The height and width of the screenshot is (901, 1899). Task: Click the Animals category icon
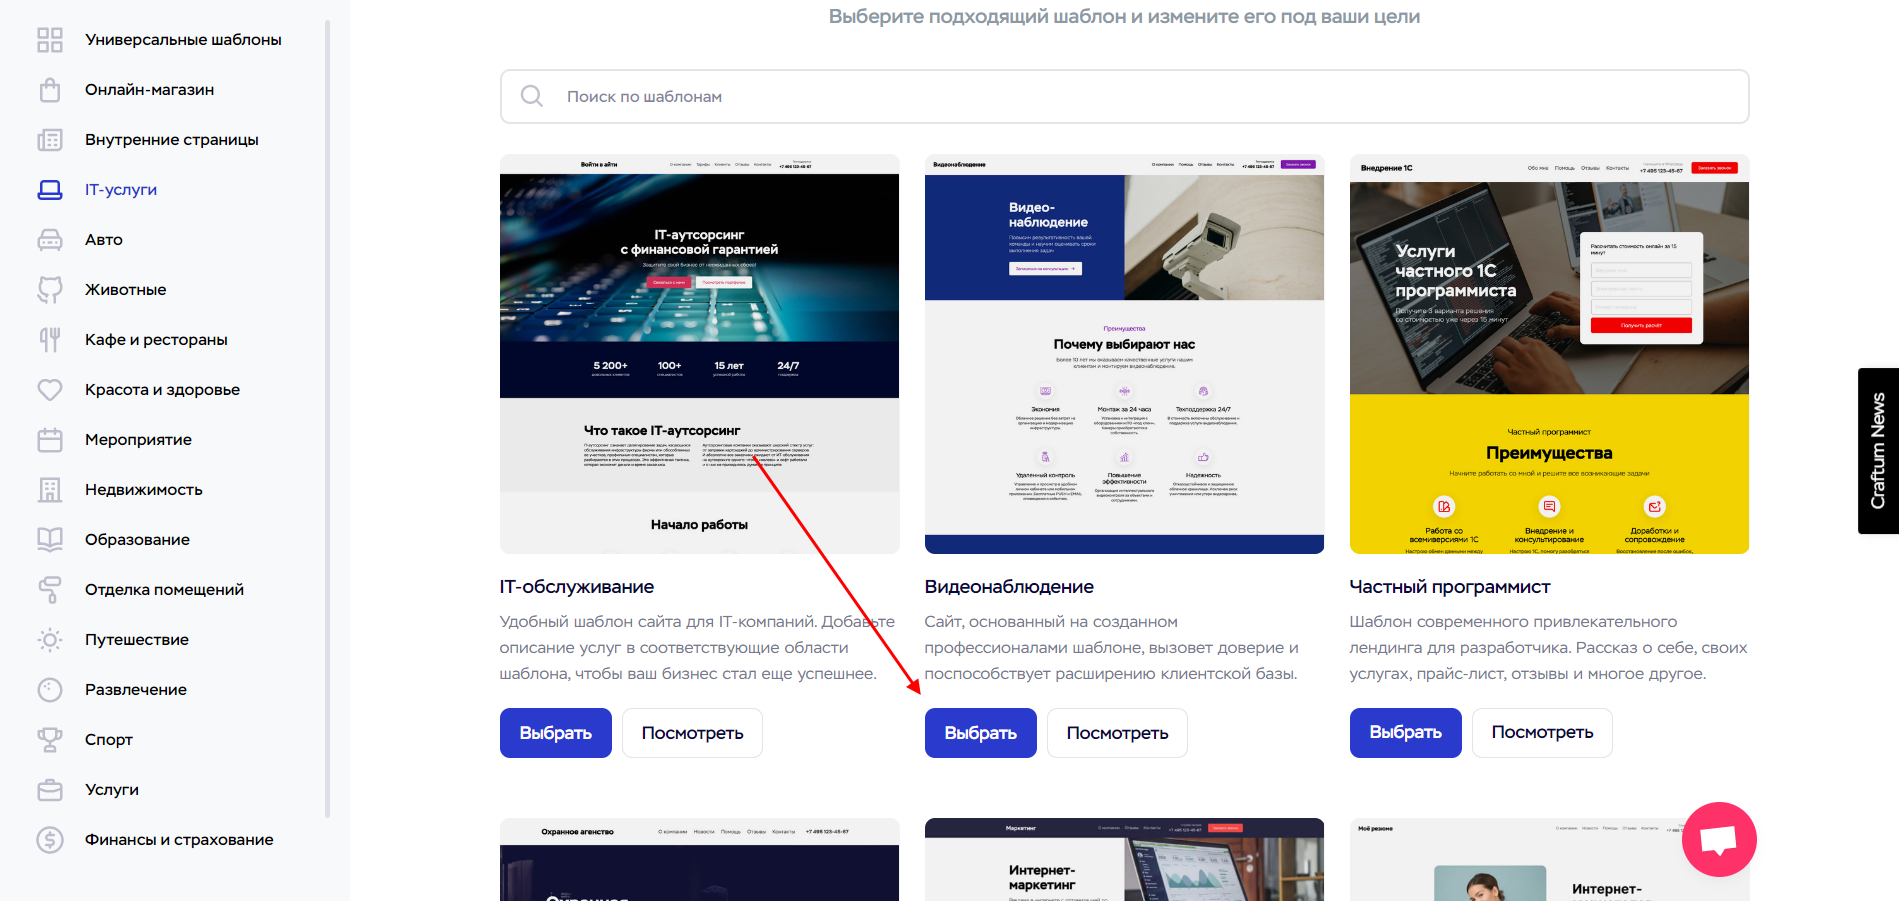(x=50, y=290)
